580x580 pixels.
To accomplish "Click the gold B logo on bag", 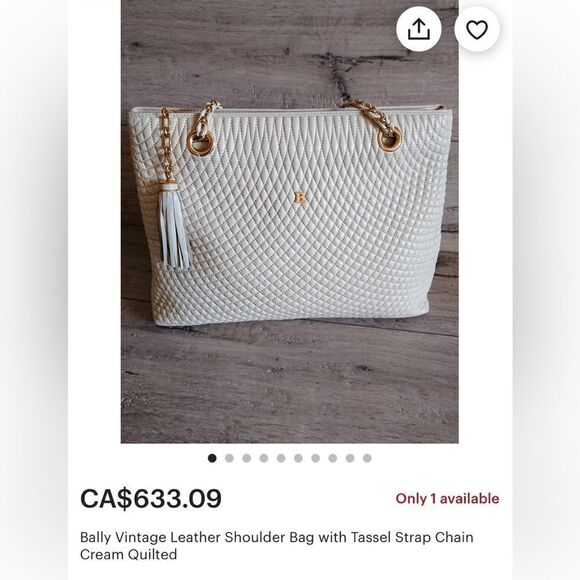I will 300,198.
